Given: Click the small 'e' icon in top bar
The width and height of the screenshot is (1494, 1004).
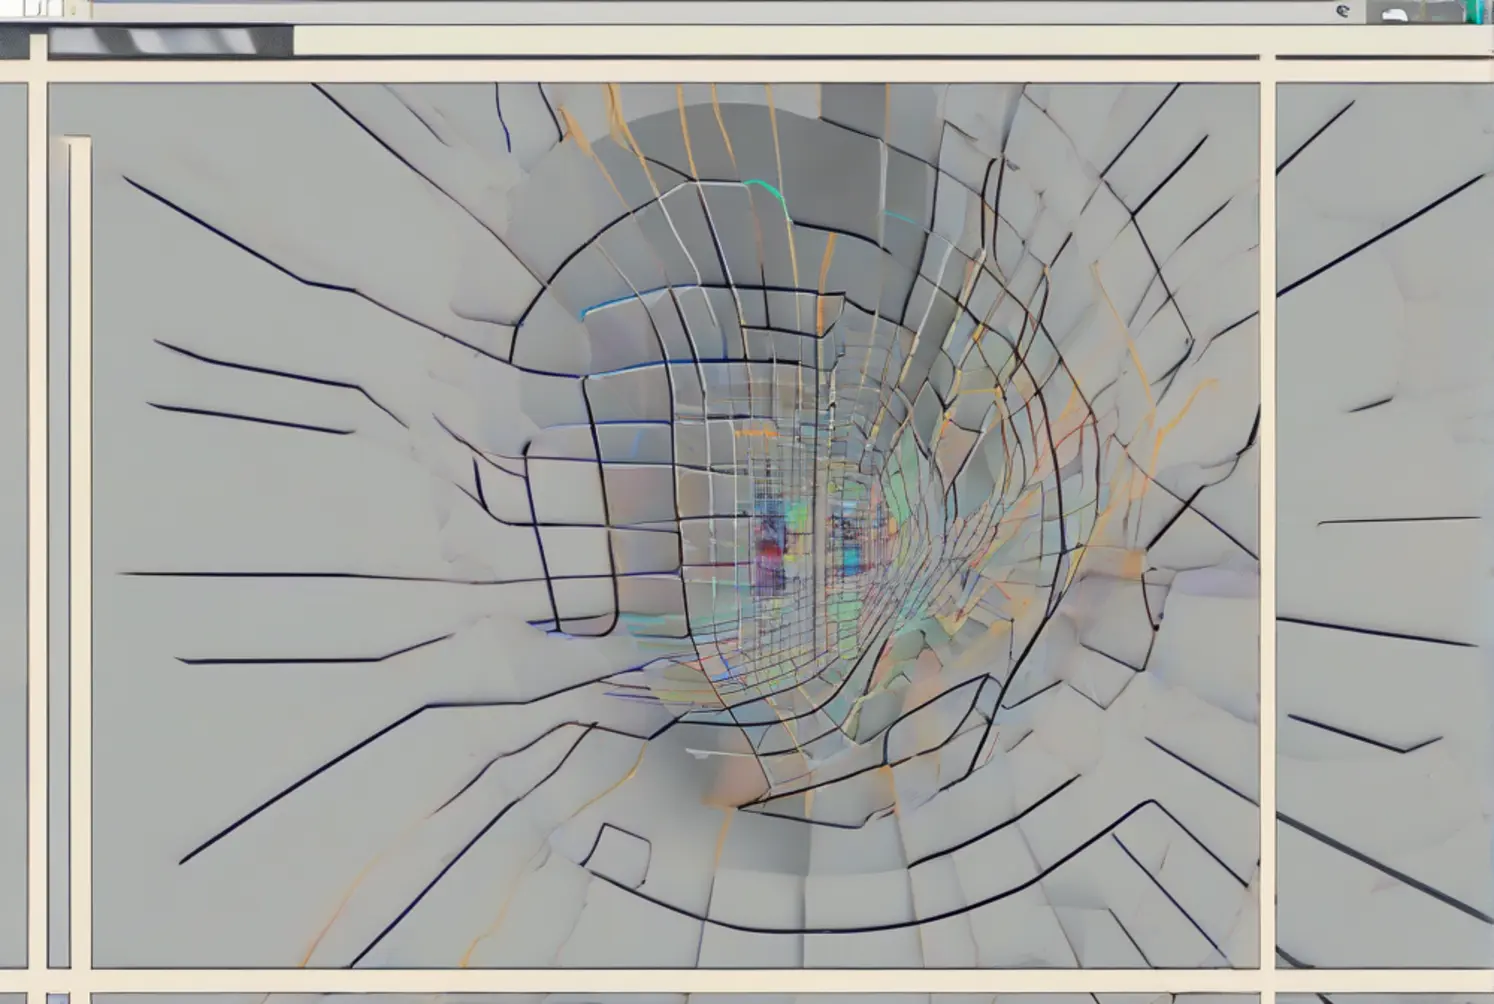Looking at the screenshot, I should [1342, 11].
